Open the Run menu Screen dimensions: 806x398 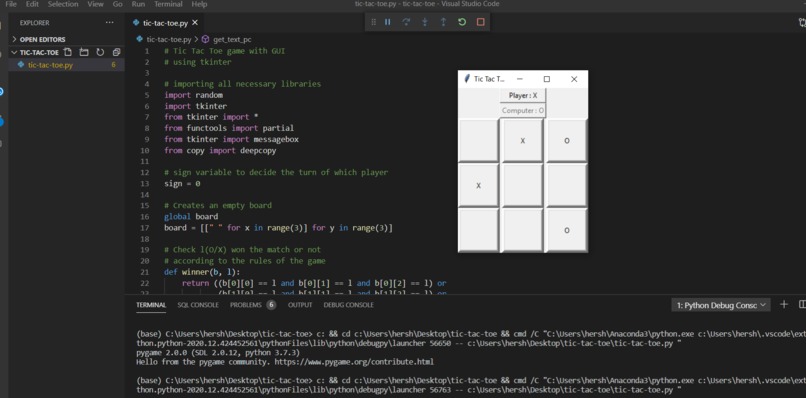point(138,4)
